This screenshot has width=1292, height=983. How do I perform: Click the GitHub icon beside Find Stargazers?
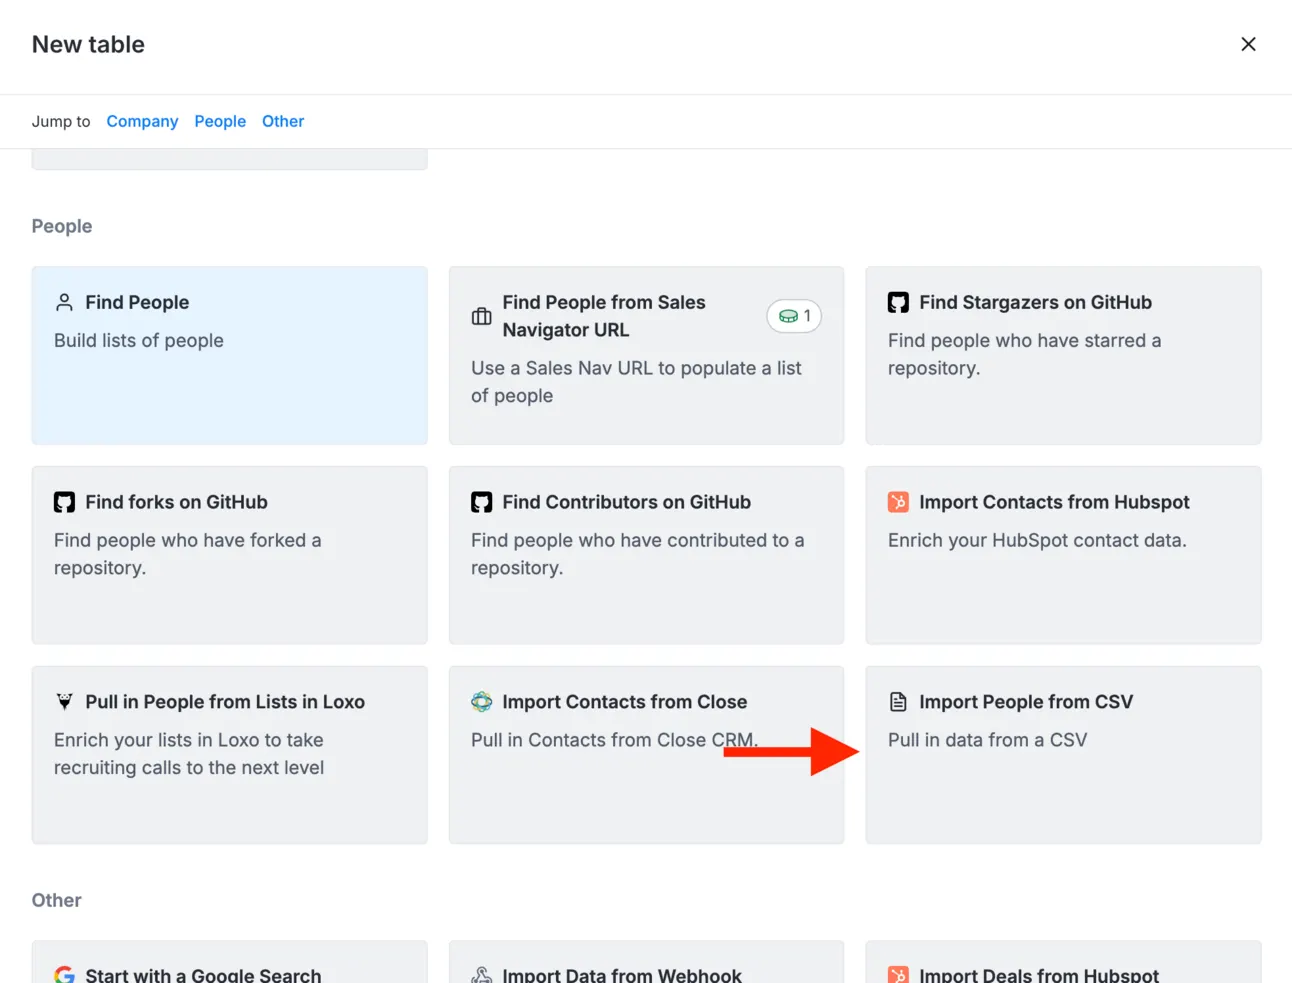click(898, 302)
